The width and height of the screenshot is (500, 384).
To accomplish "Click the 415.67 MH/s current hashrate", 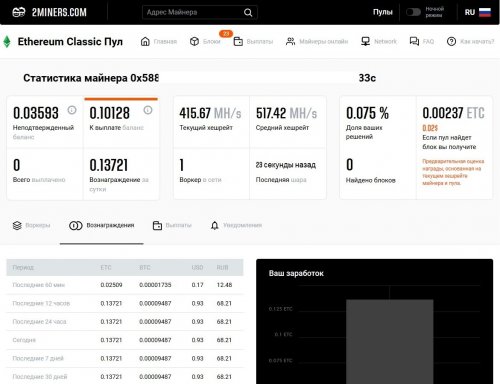I will point(210,113).
